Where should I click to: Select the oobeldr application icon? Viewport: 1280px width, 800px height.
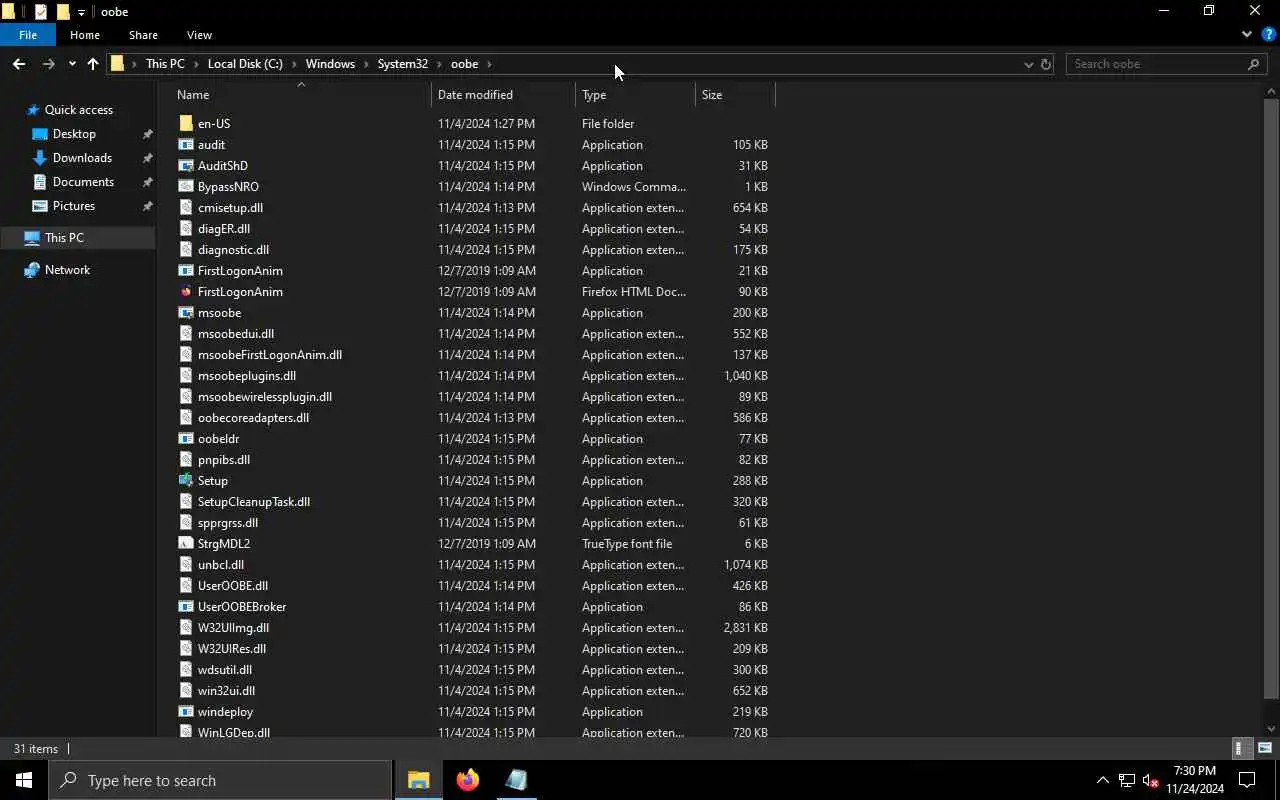pos(186,439)
